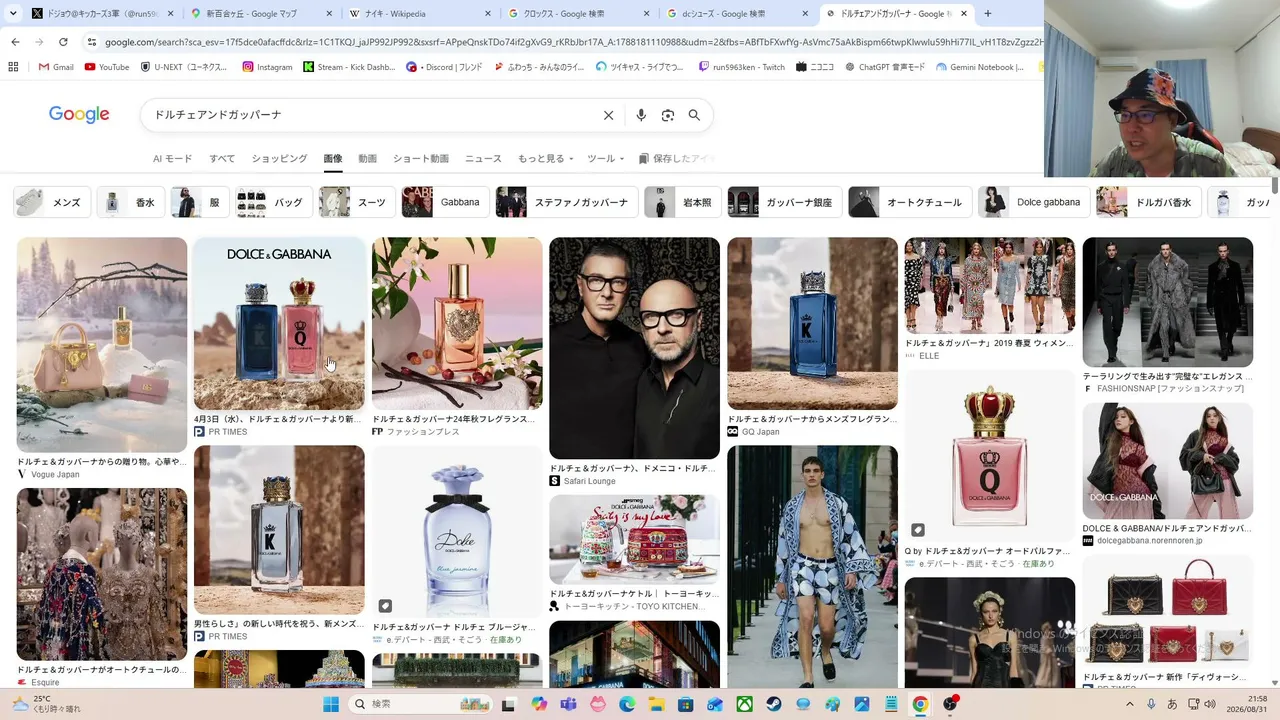Switch to Chrome in the taskbar
Viewport: 1280px width, 720px height.
pyautogui.click(x=920, y=704)
